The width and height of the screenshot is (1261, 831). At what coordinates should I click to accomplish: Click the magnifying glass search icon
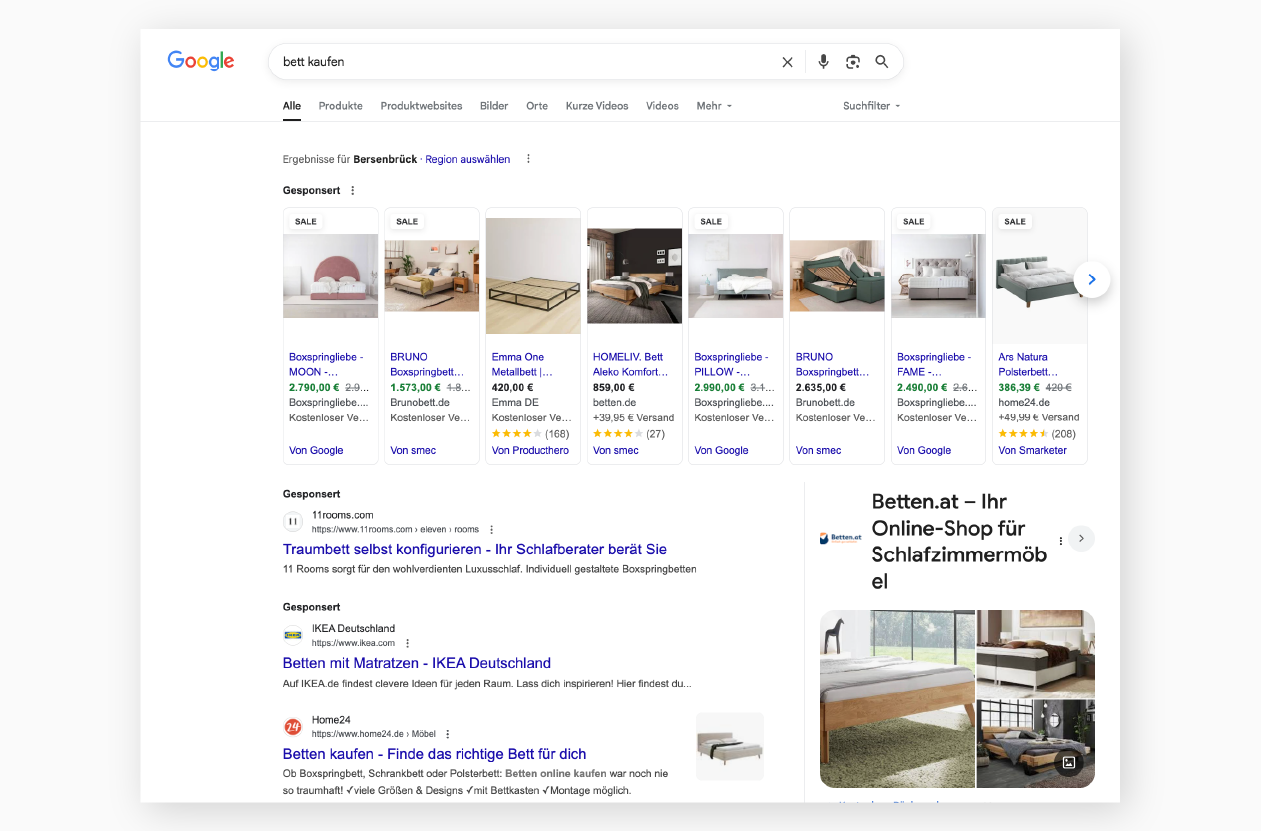[881, 62]
